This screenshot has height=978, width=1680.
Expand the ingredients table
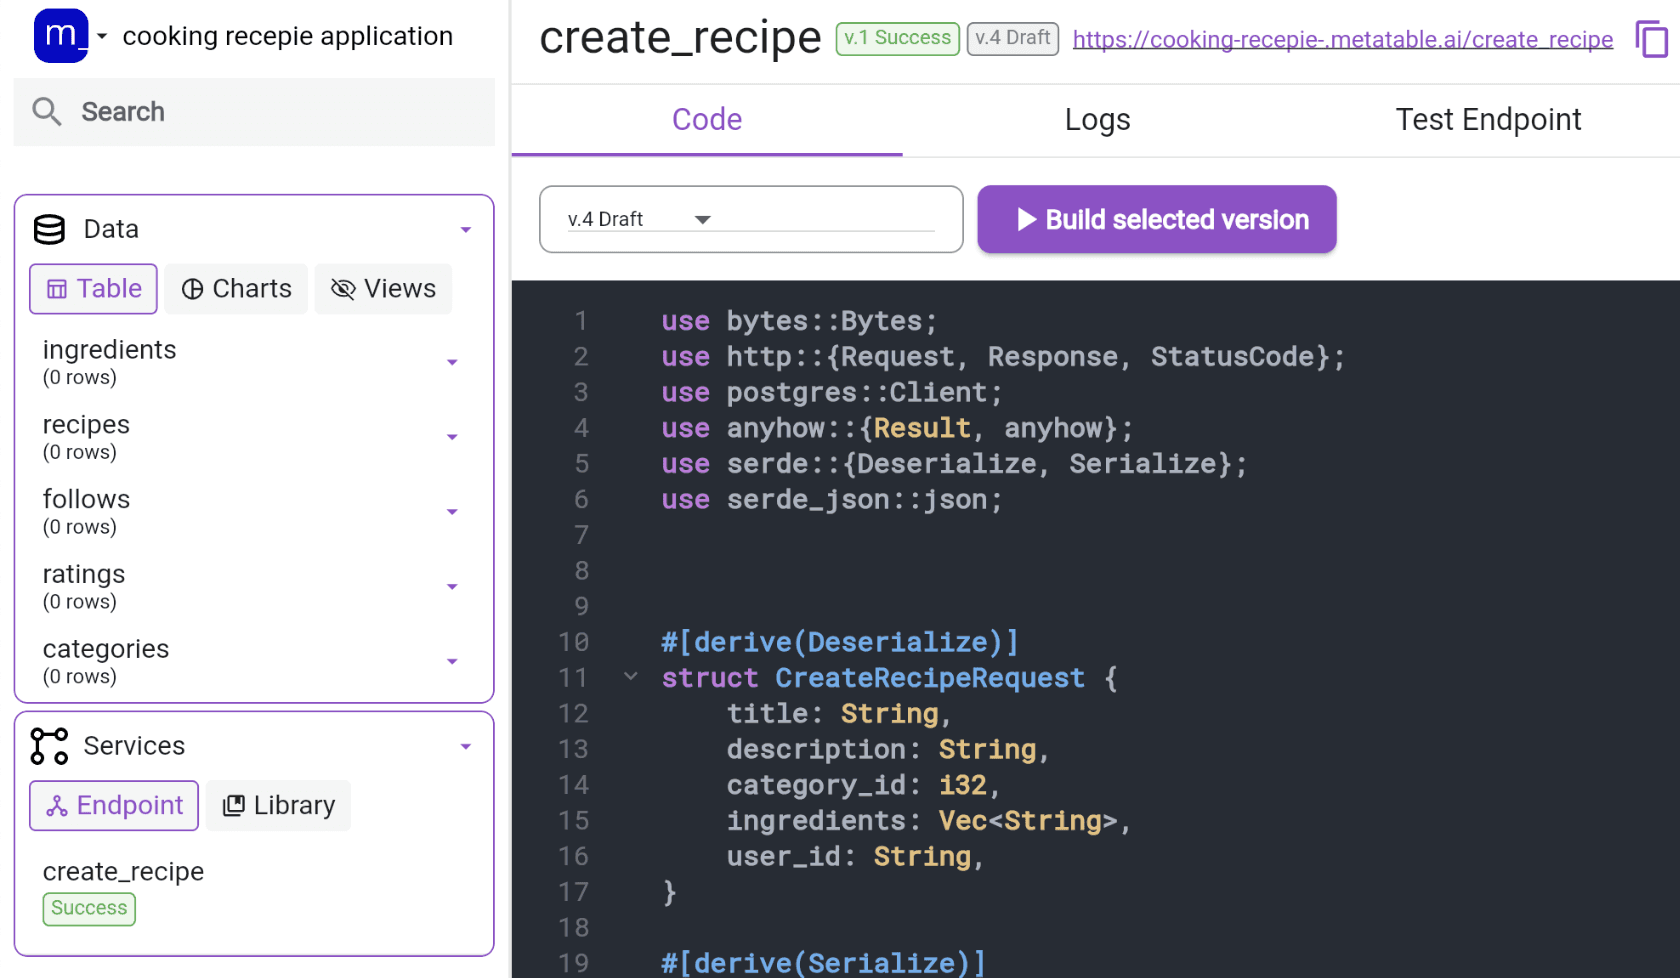(x=453, y=362)
